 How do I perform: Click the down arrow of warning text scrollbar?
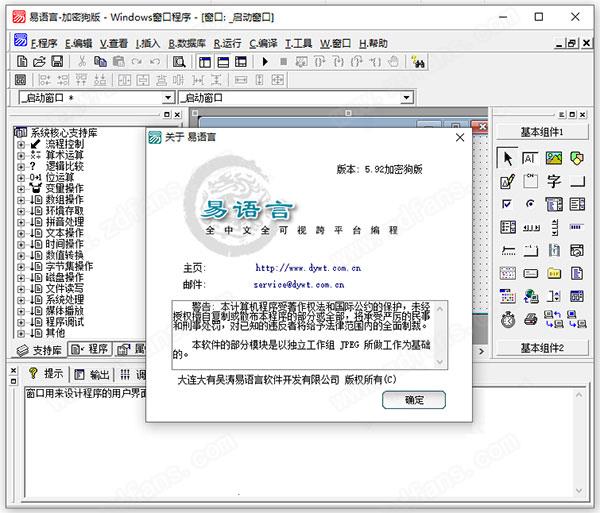point(440,362)
